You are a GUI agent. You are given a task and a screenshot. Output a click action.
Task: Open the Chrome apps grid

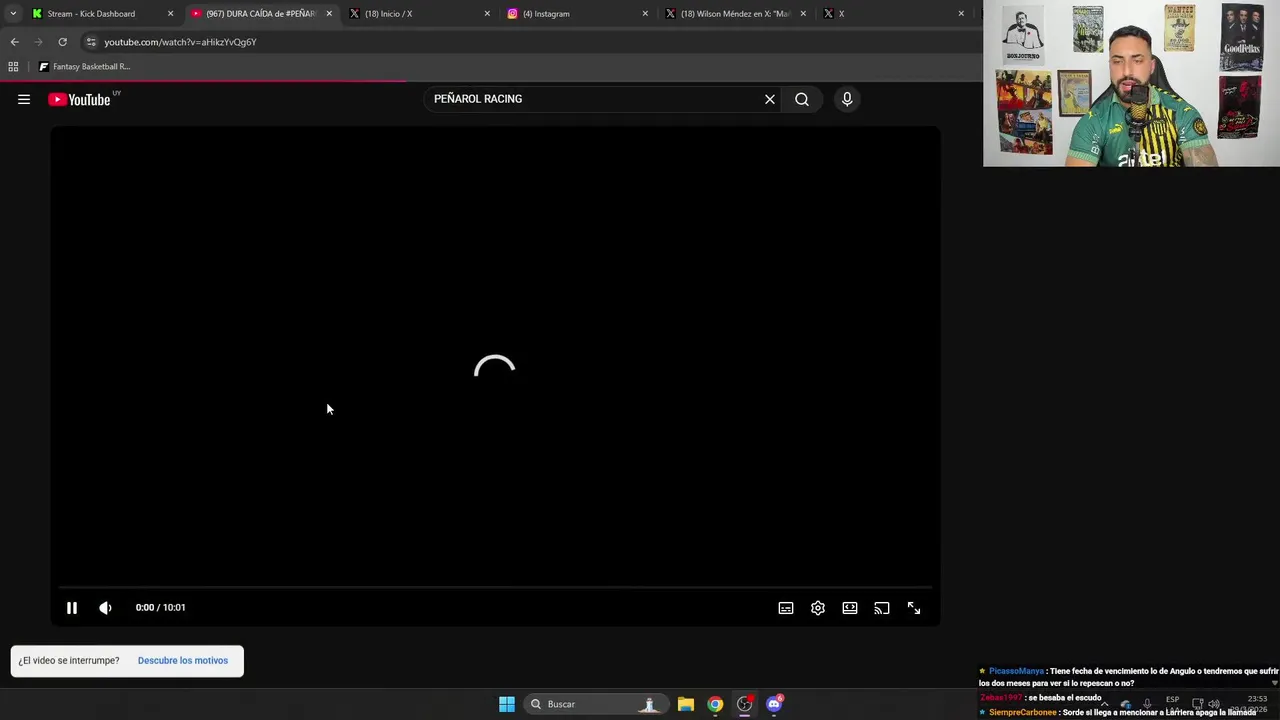pyautogui.click(x=13, y=67)
